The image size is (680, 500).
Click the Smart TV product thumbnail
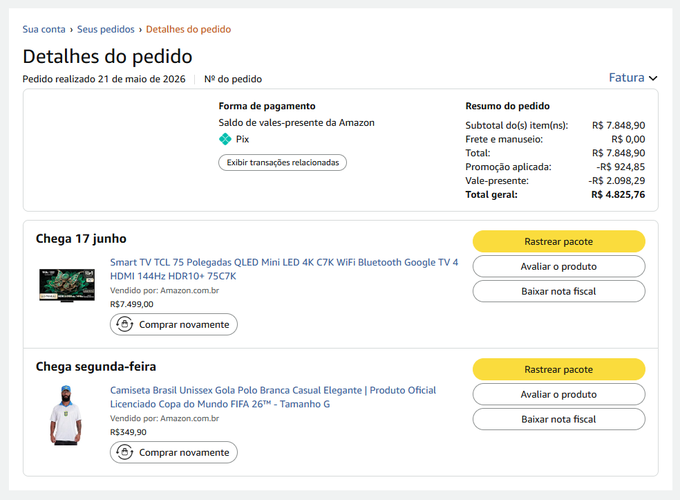coord(67,285)
